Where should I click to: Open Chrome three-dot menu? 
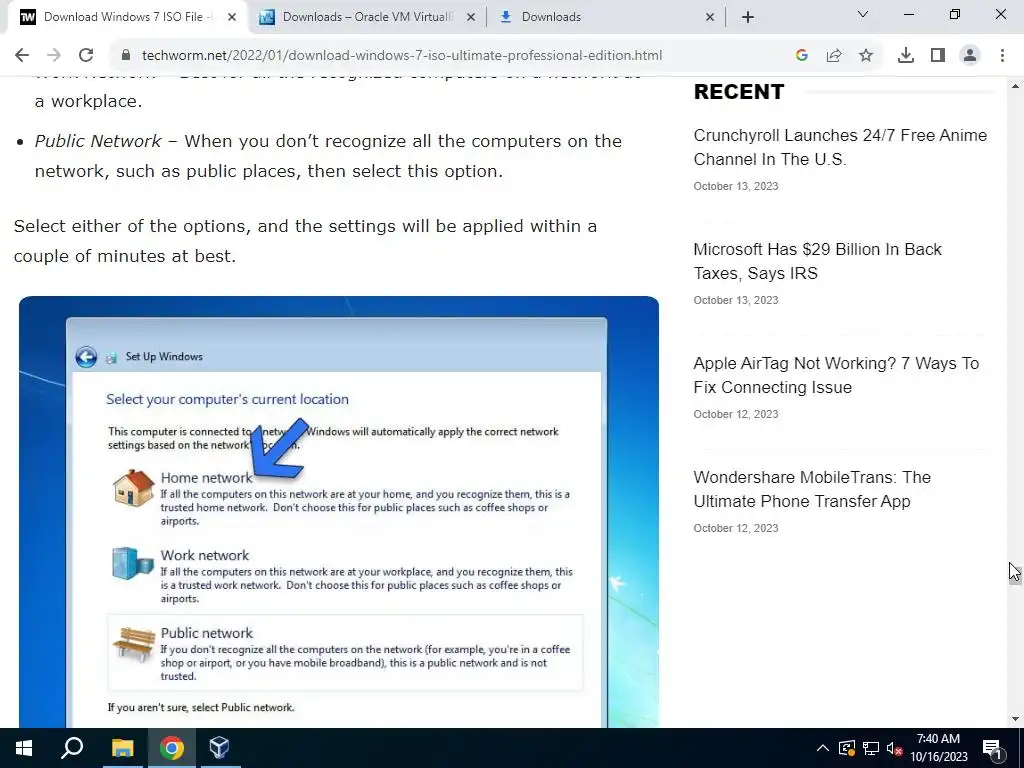[1002, 56]
